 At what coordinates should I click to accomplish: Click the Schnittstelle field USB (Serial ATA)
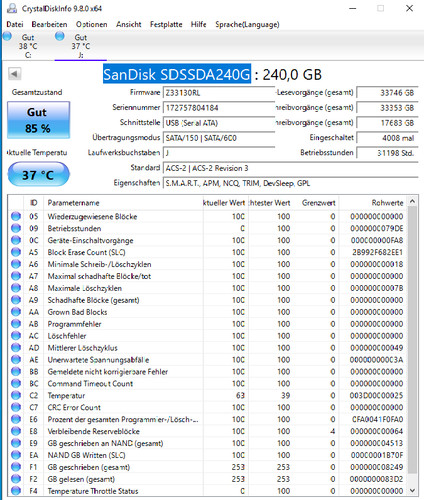tap(219, 123)
